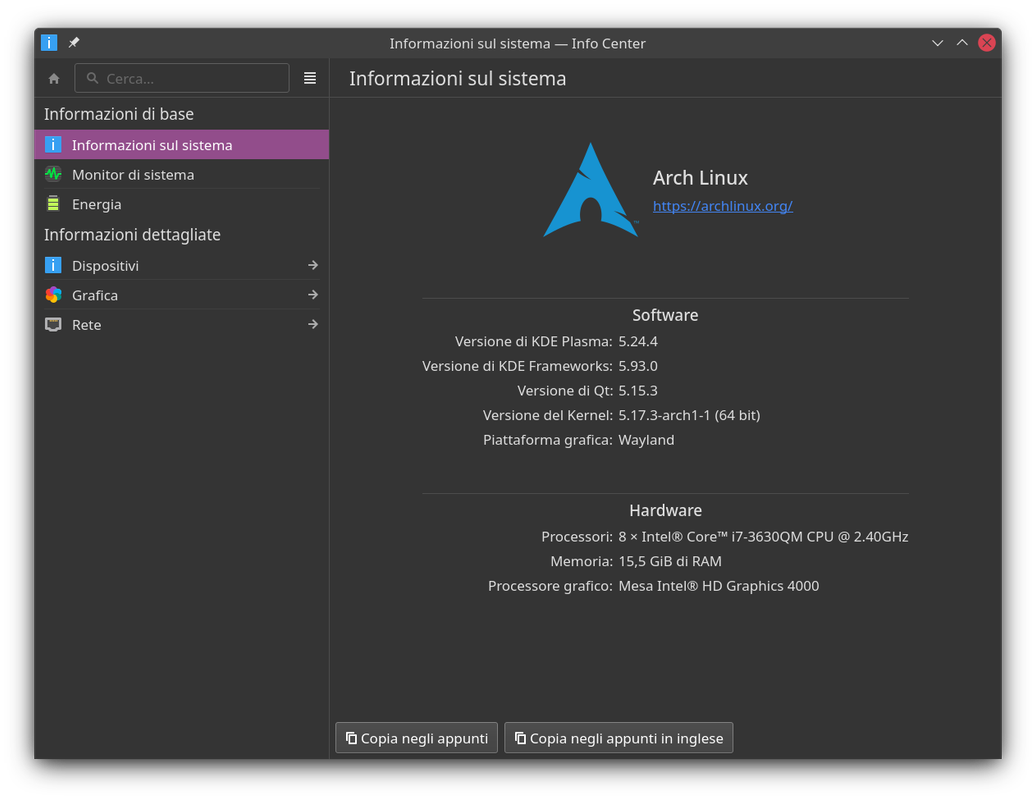
Task: Open the https://archlinux.org/ link
Action: point(722,206)
